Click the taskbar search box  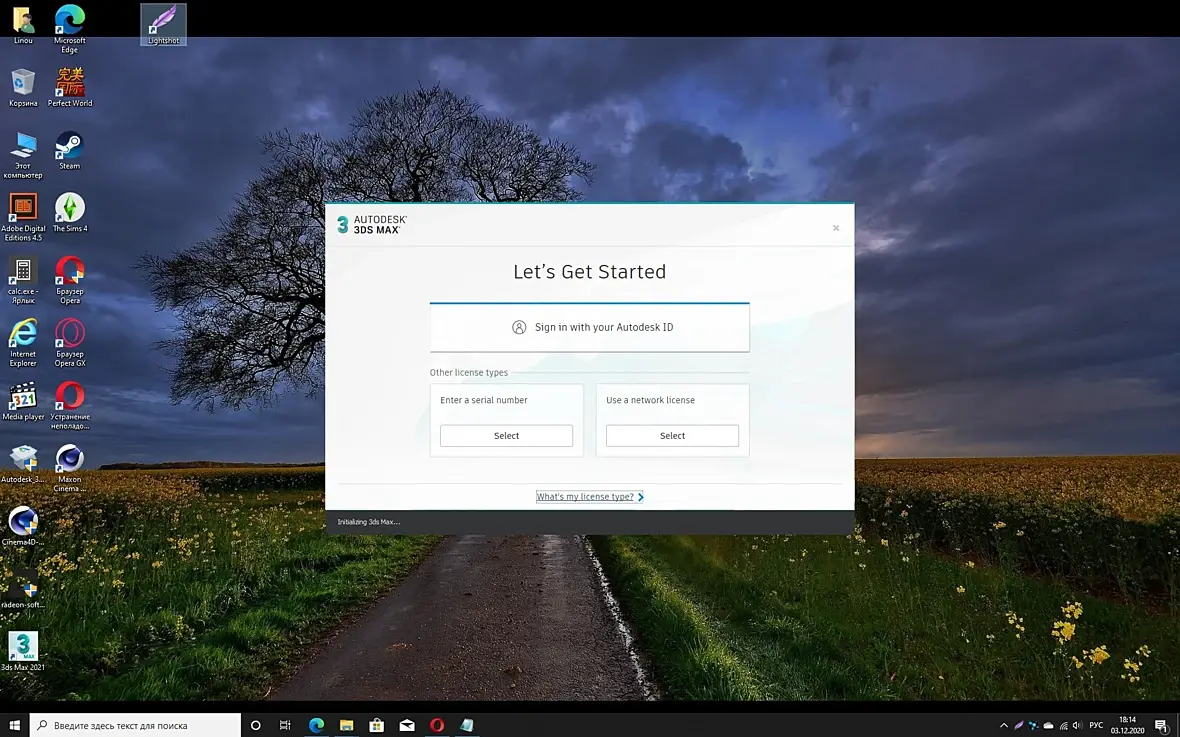coord(135,725)
